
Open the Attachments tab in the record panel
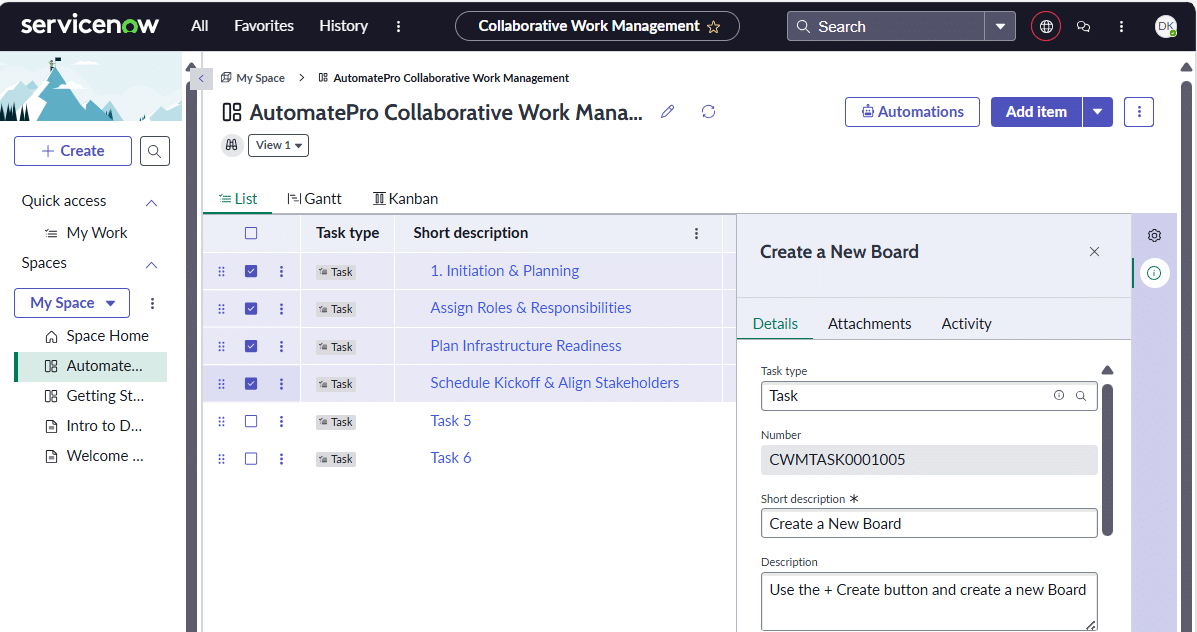(x=869, y=323)
